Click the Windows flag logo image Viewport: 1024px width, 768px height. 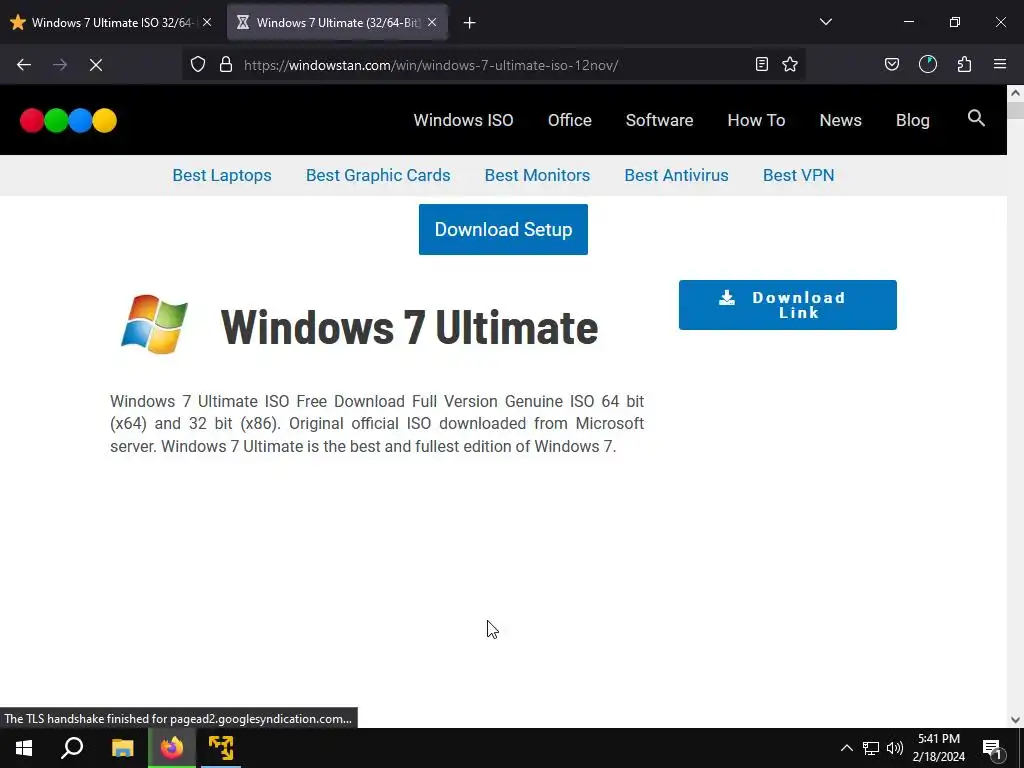coord(155,324)
